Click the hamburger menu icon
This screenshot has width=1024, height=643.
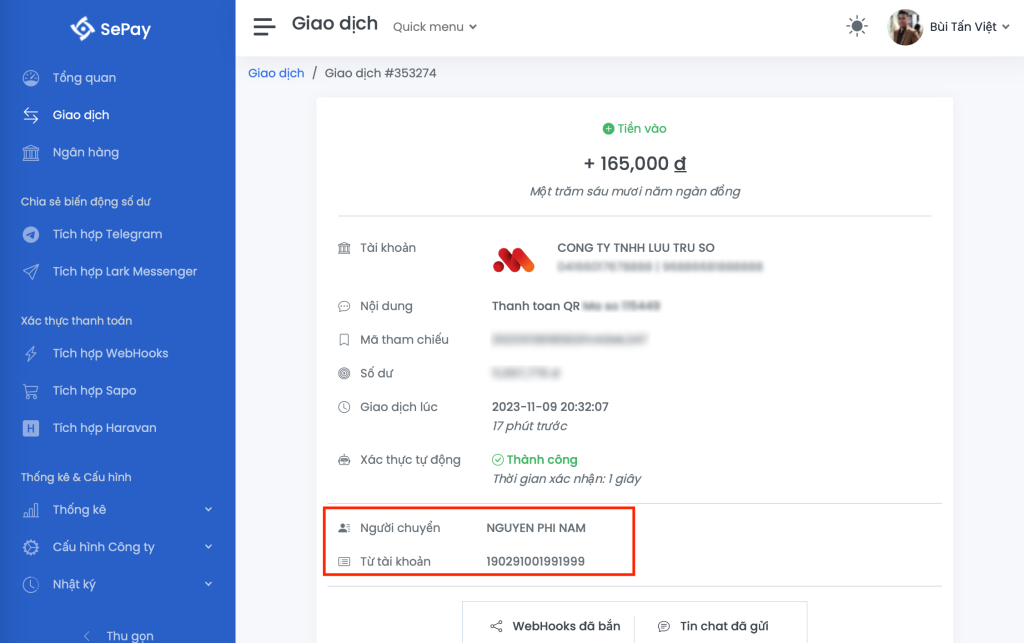(263, 26)
